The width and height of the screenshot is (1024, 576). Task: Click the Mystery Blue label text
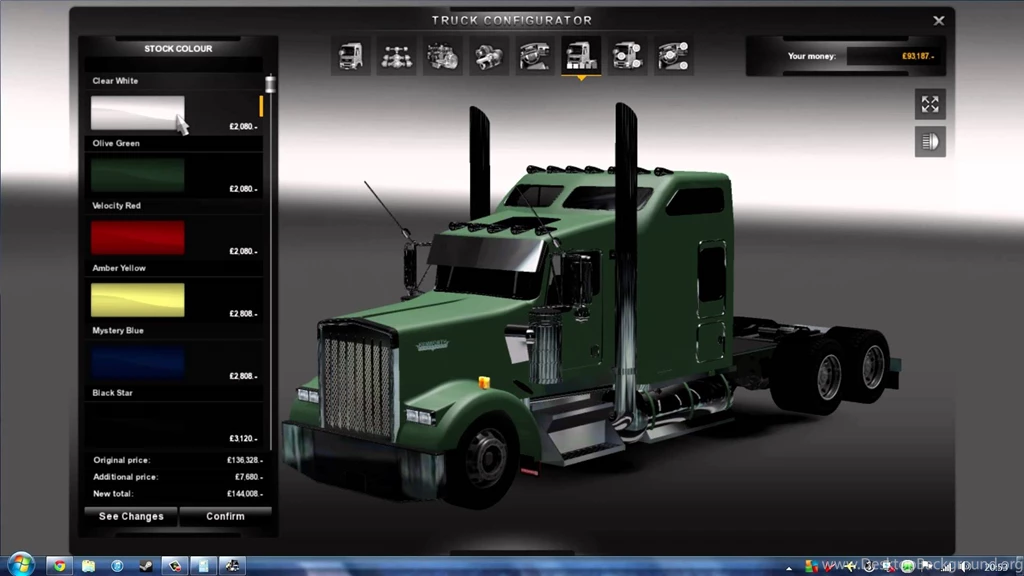pos(118,330)
